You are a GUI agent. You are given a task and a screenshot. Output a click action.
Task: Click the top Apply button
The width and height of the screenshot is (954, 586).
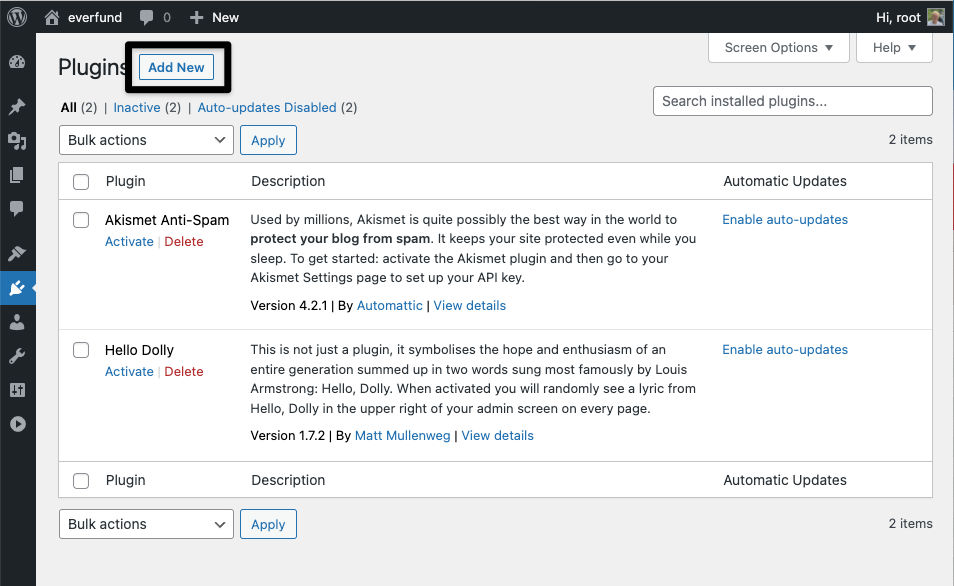tap(268, 140)
